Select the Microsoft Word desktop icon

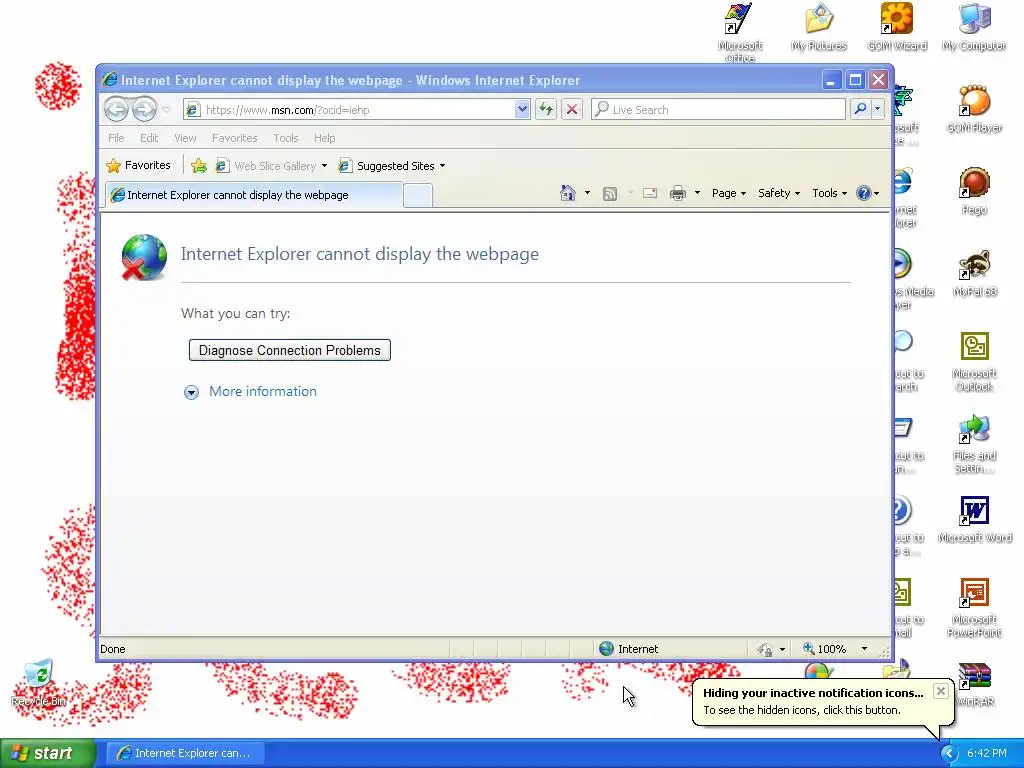pyautogui.click(x=974, y=519)
